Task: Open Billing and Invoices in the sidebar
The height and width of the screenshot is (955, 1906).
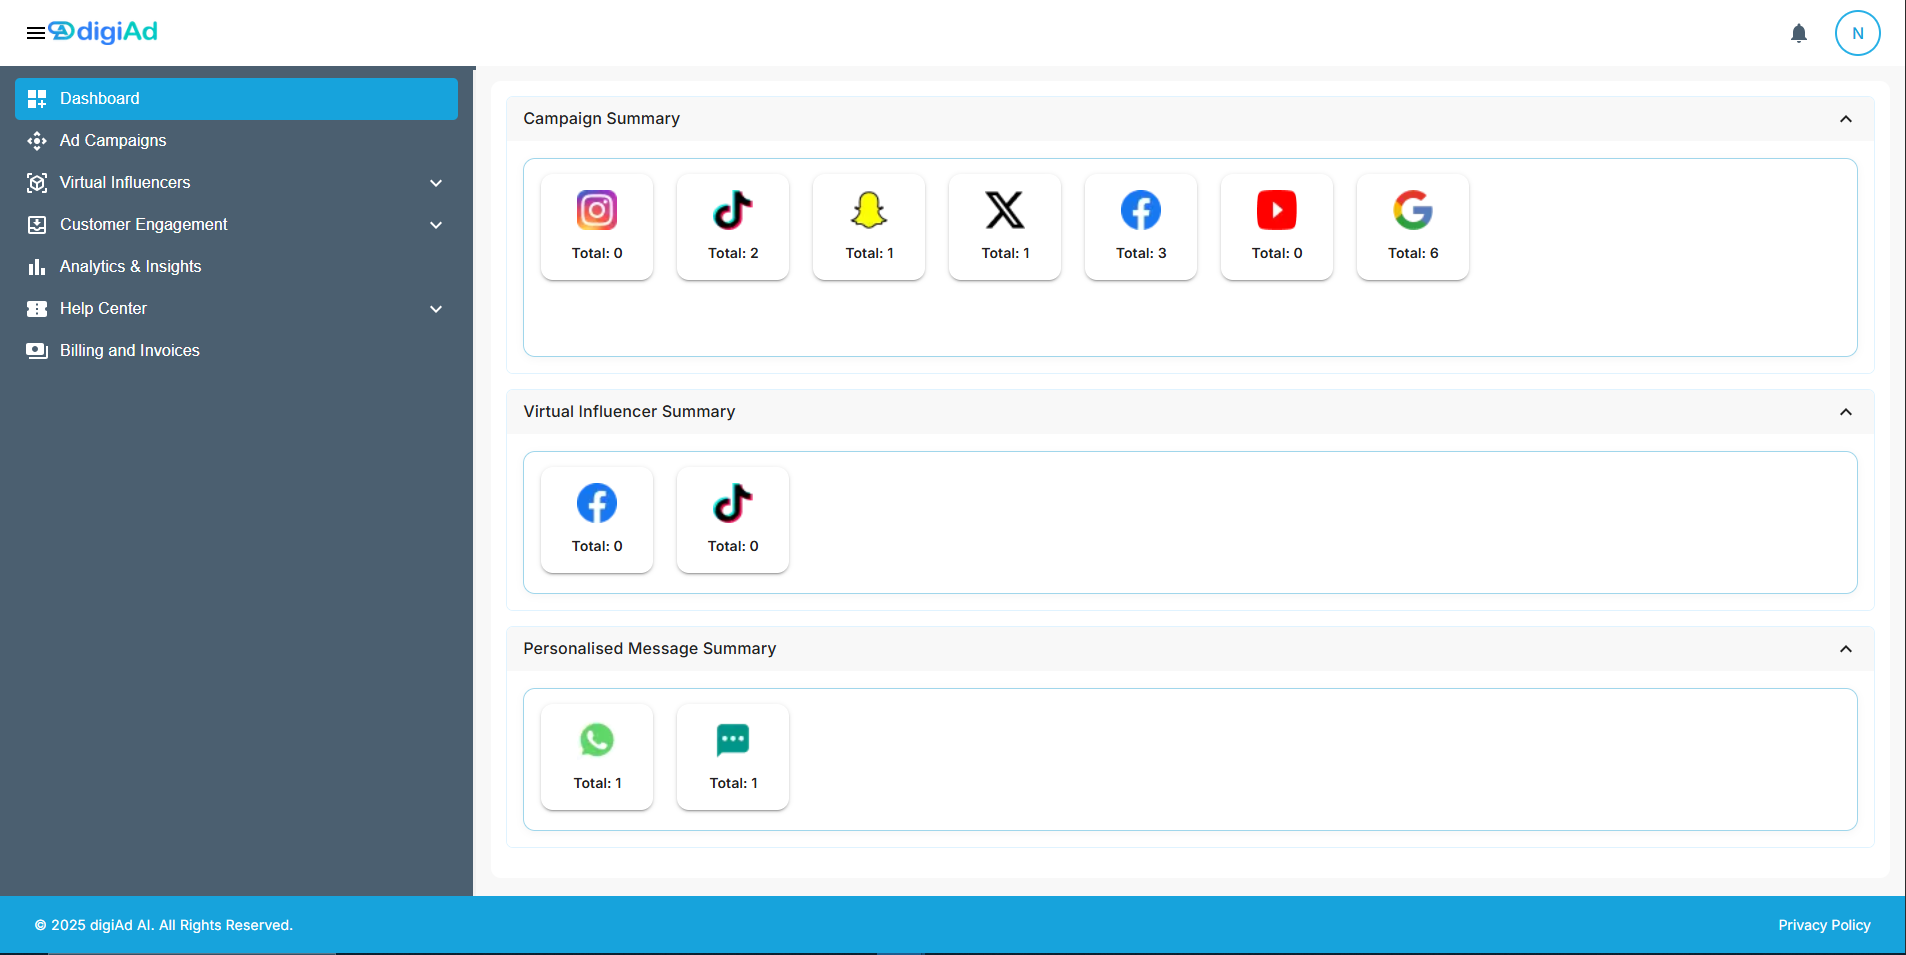Action: pos(236,351)
